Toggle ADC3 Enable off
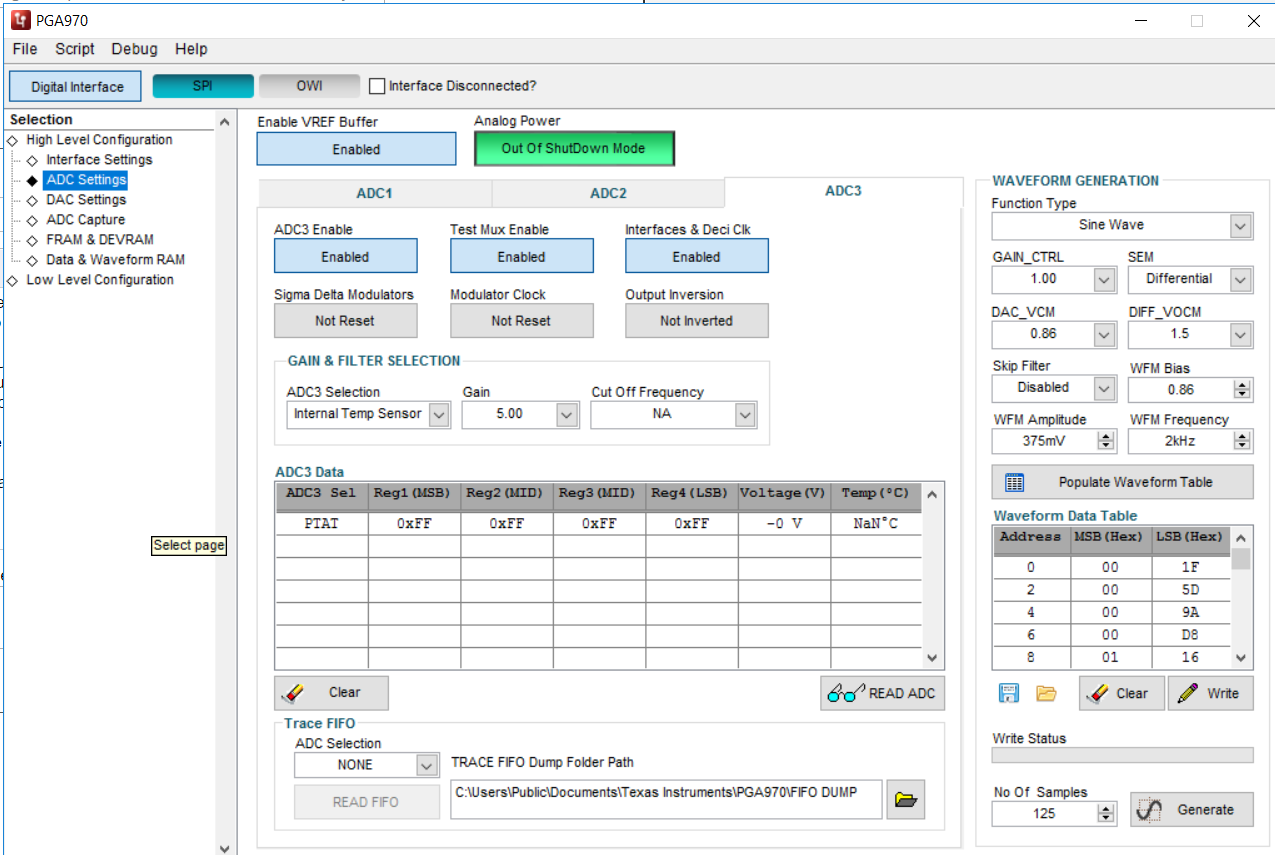Viewport: 1275px width, 855px height. pos(345,256)
